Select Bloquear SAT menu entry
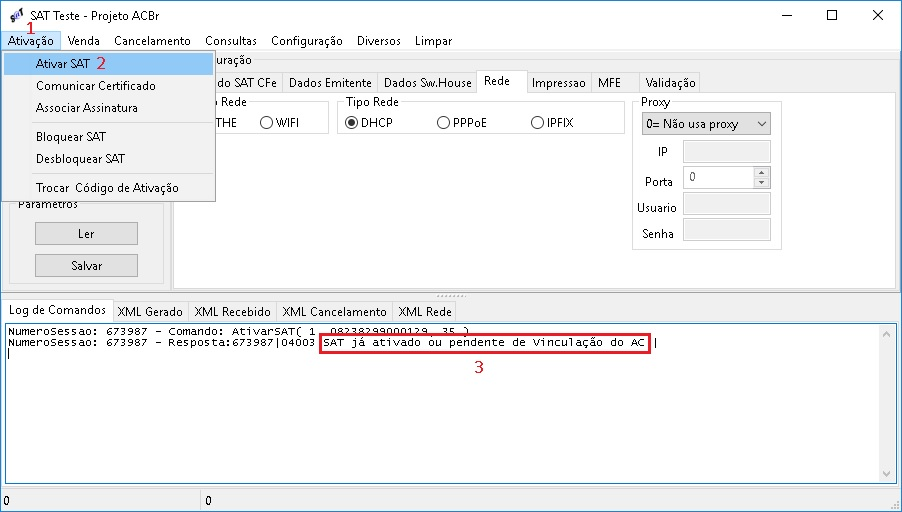Image resolution: width=902 pixels, height=512 pixels. 109,137
